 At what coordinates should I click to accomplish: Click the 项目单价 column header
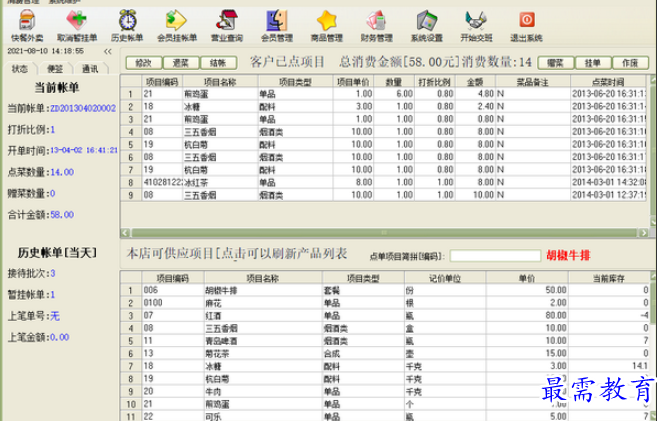coord(353,82)
